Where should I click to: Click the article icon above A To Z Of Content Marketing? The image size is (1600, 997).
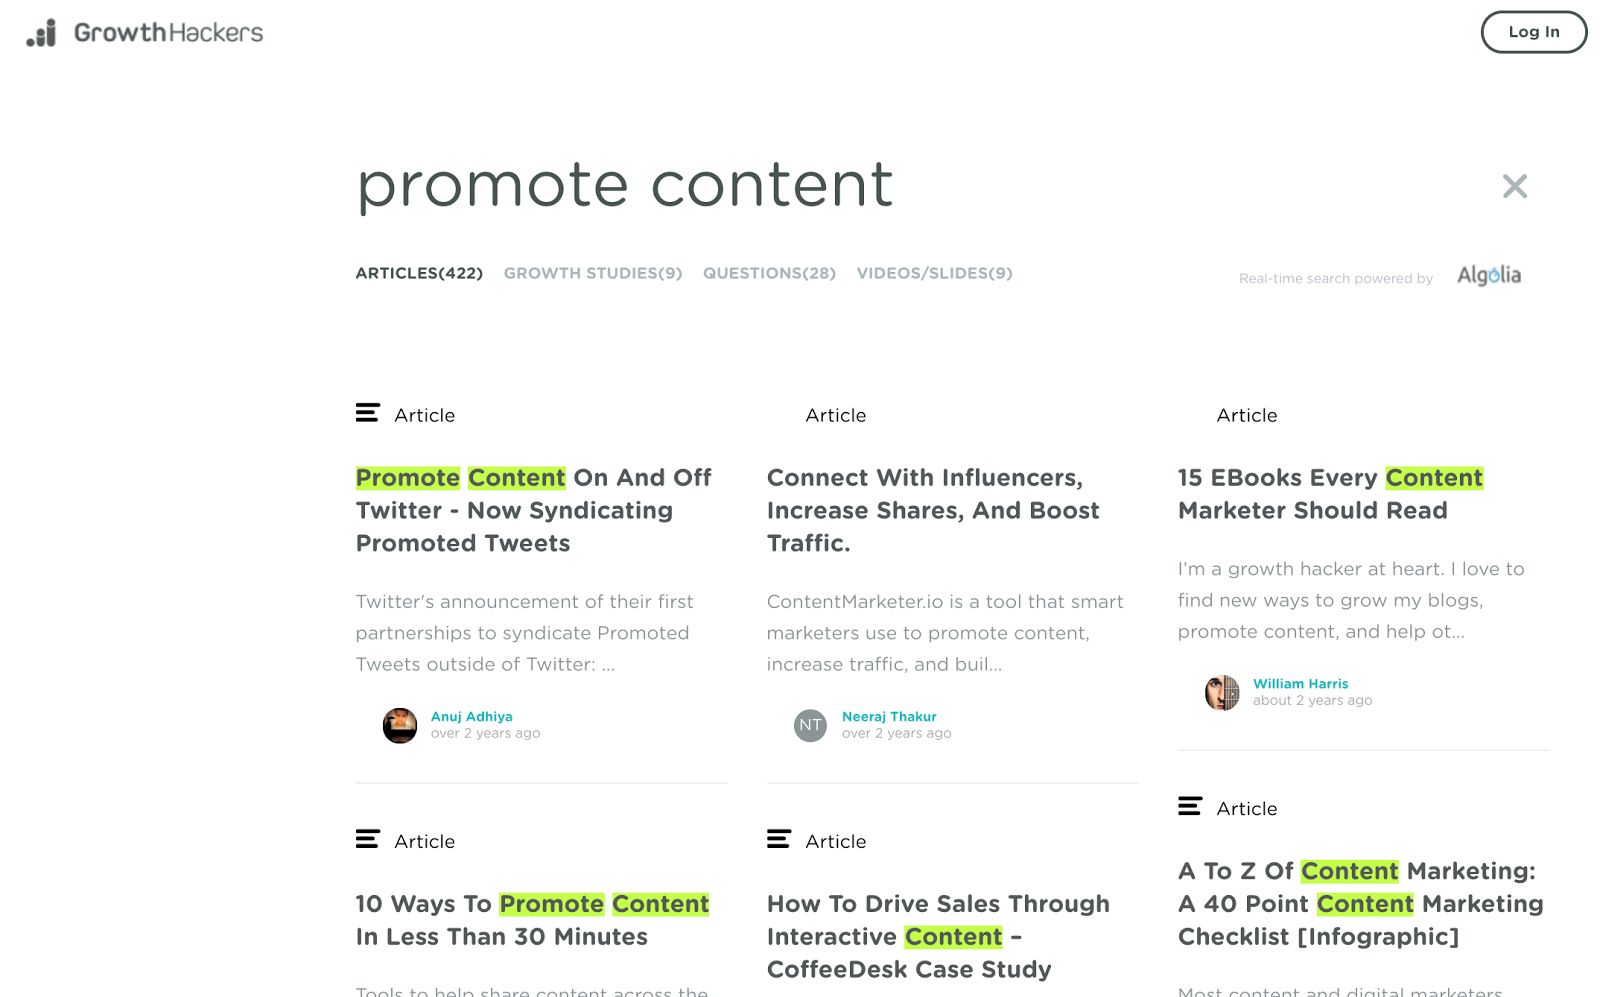tap(1190, 806)
